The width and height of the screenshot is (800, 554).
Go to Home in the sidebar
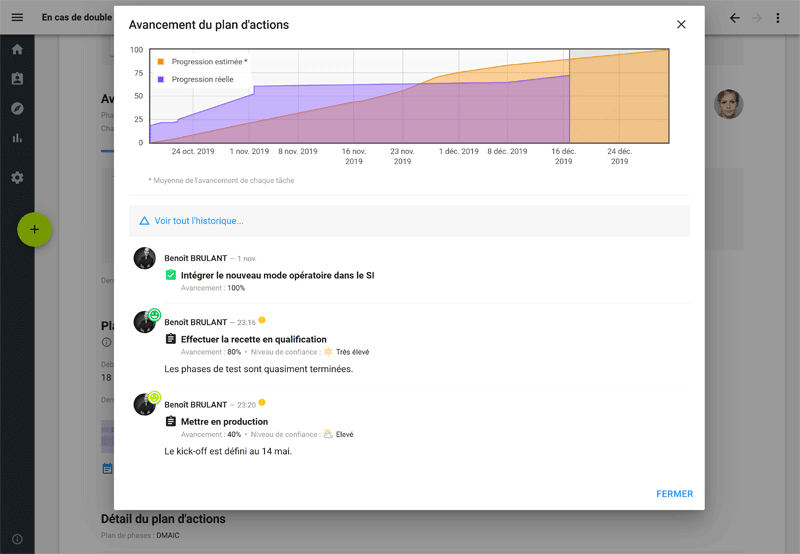point(17,49)
